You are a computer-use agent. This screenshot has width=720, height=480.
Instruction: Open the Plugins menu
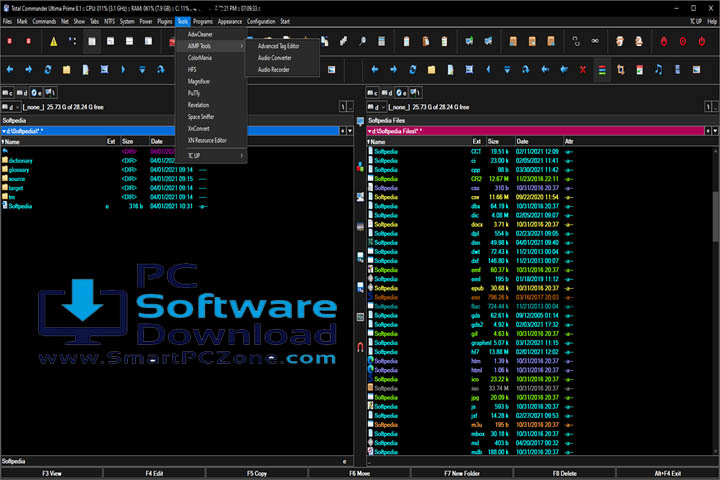pyautogui.click(x=164, y=21)
